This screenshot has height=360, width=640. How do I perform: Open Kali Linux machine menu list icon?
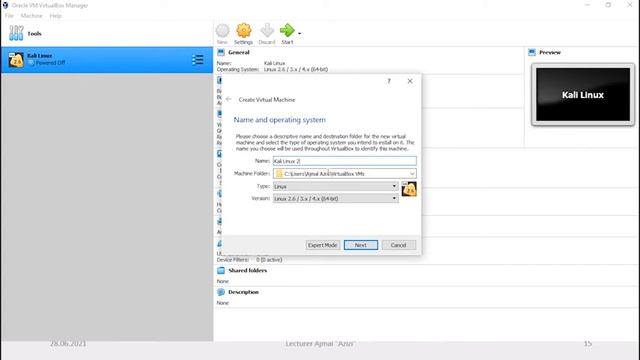(x=198, y=60)
